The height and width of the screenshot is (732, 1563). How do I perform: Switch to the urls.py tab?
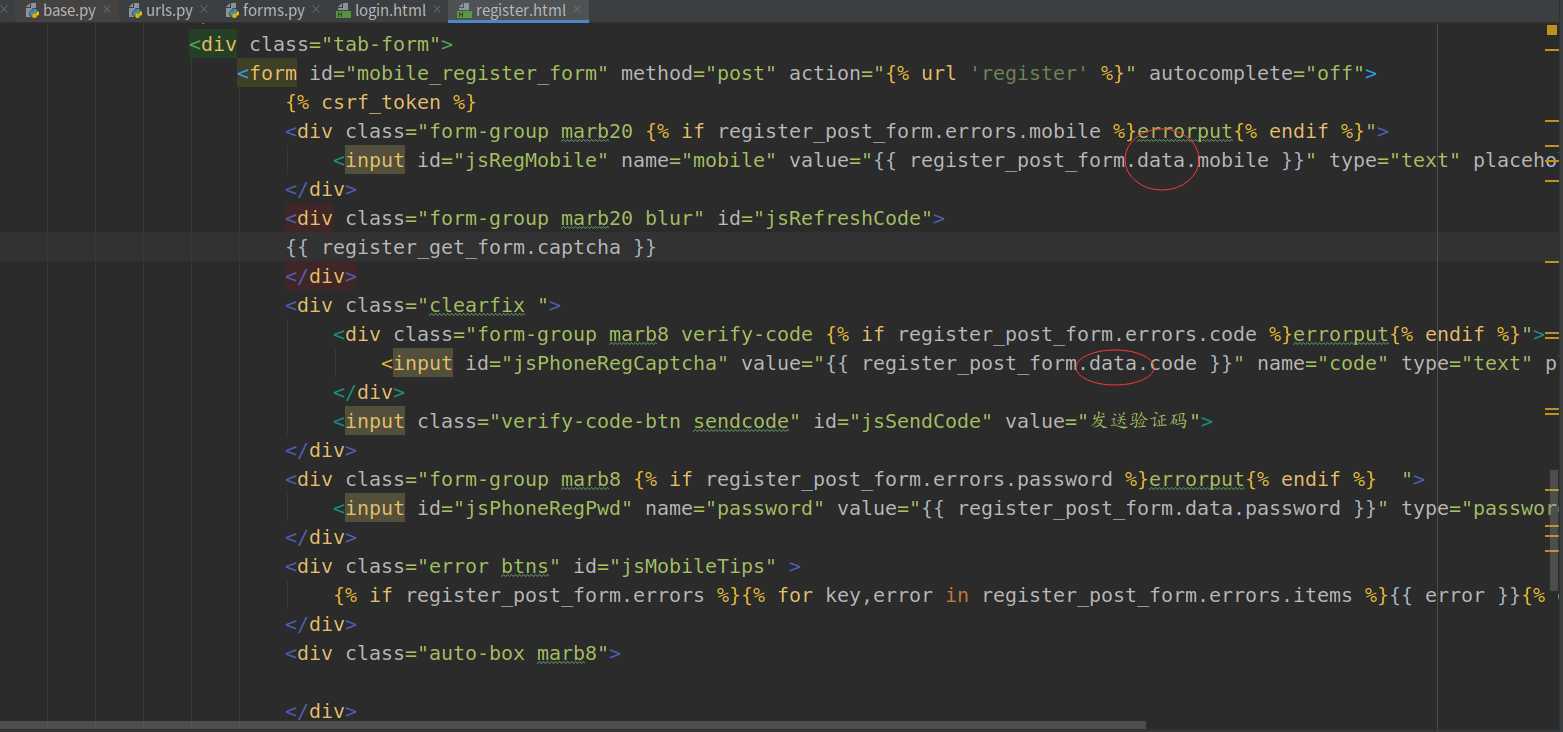coord(169,11)
